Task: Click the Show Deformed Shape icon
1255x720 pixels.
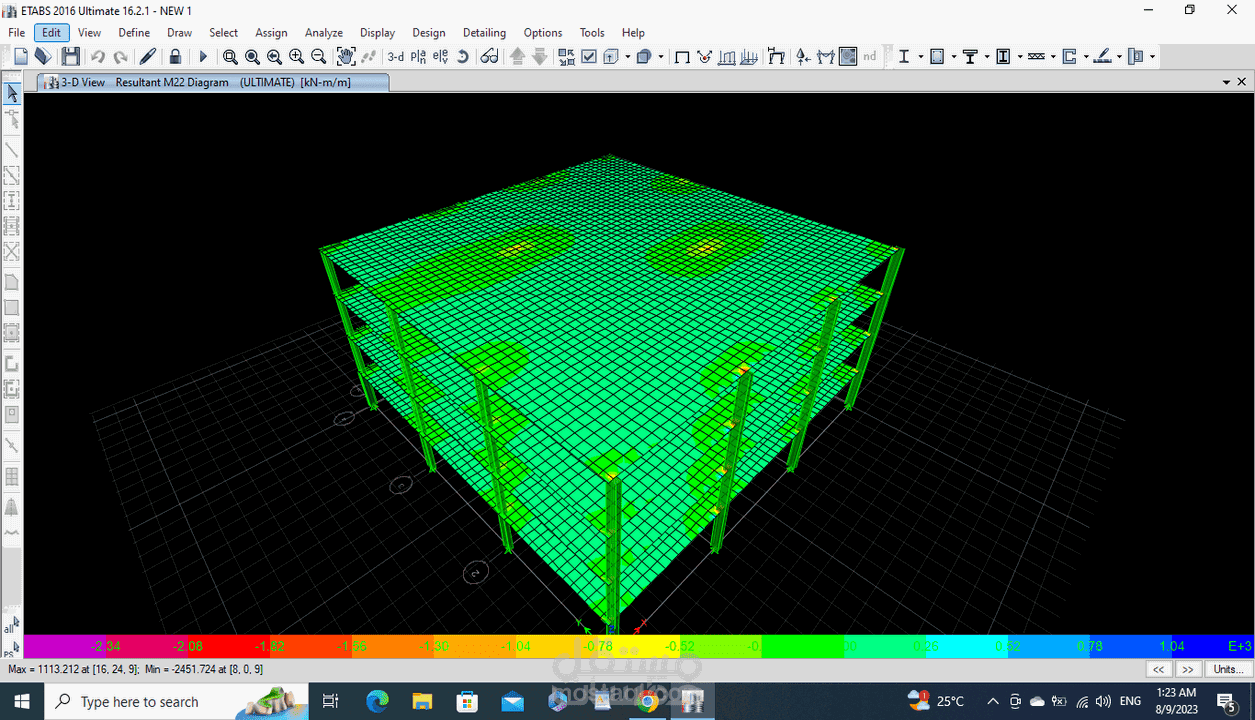Action: click(x=705, y=57)
